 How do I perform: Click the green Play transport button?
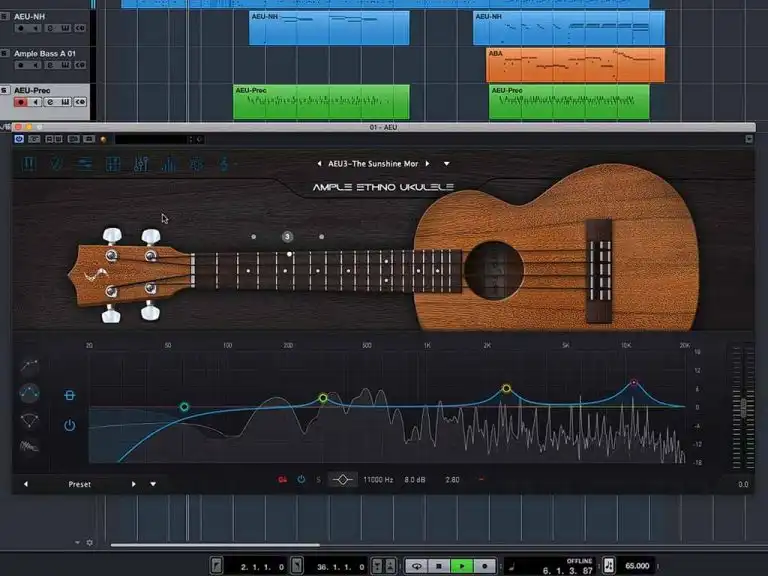click(461, 566)
